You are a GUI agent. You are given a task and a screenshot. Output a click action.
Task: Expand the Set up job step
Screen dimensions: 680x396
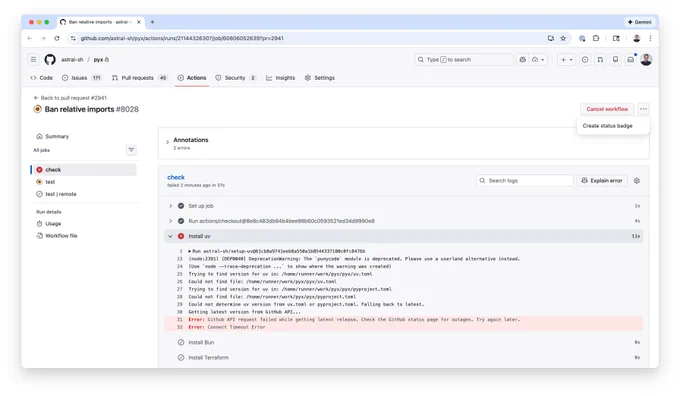tap(403, 206)
